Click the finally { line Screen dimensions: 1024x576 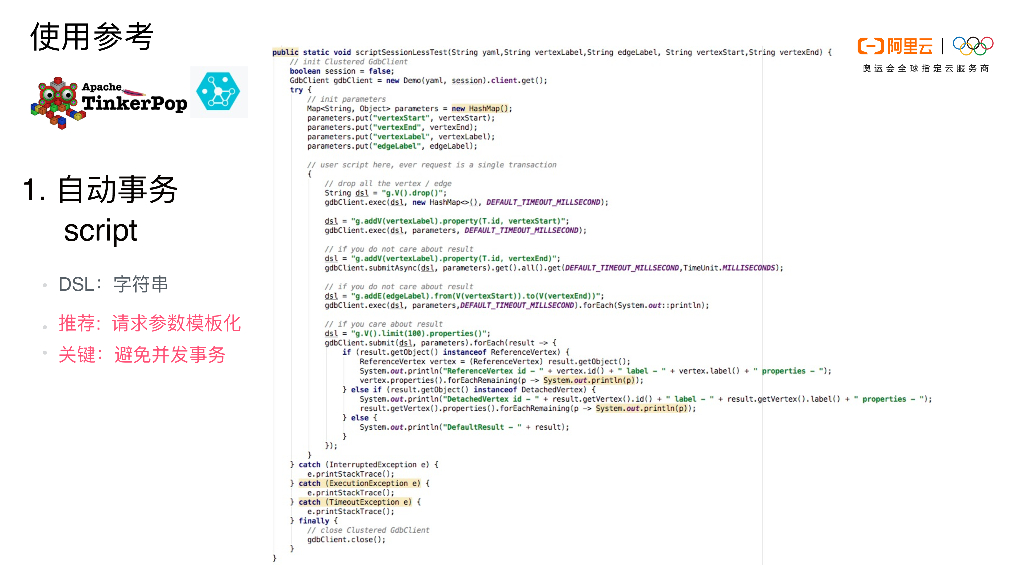(314, 521)
